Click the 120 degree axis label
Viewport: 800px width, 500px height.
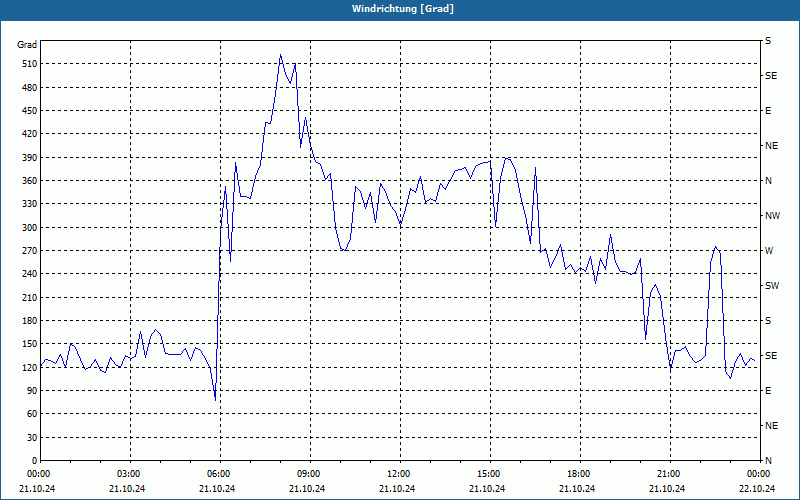pyautogui.click(x=30, y=367)
